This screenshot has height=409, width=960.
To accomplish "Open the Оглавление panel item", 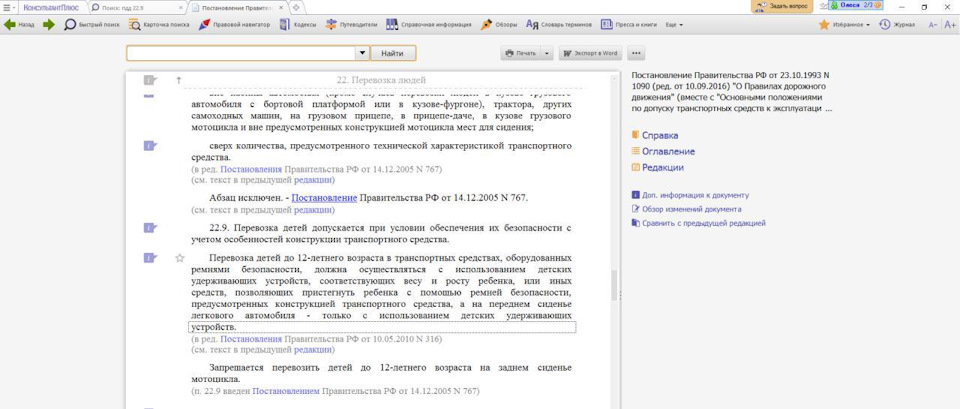I will [x=668, y=151].
